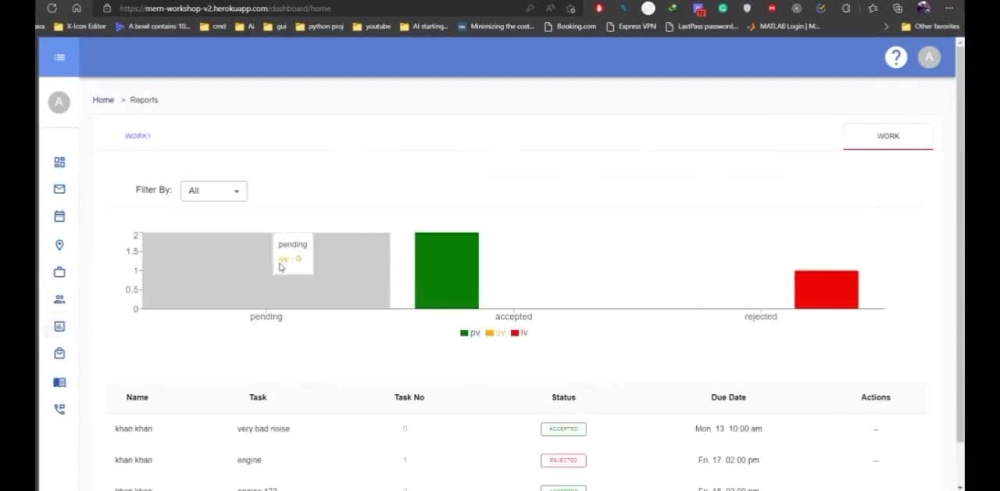Open the user avatar in the blue header
The width and height of the screenshot is (1000, 491).
point(929,57)
